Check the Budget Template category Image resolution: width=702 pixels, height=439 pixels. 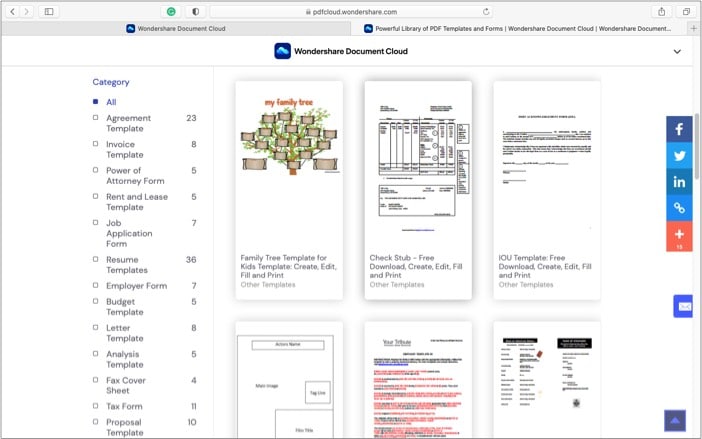(x=95, y=301)
